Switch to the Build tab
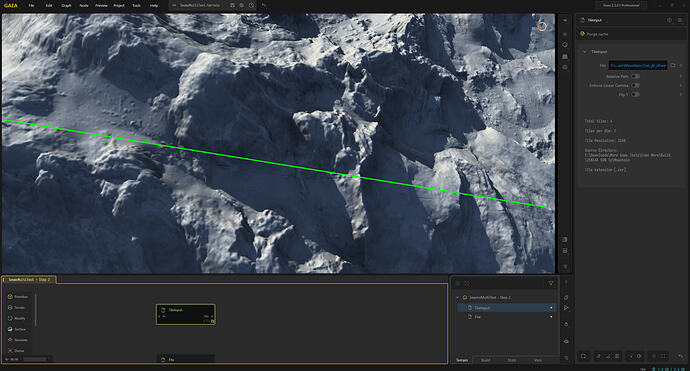This screenshot has width=690, height=371. coord(486,360)
